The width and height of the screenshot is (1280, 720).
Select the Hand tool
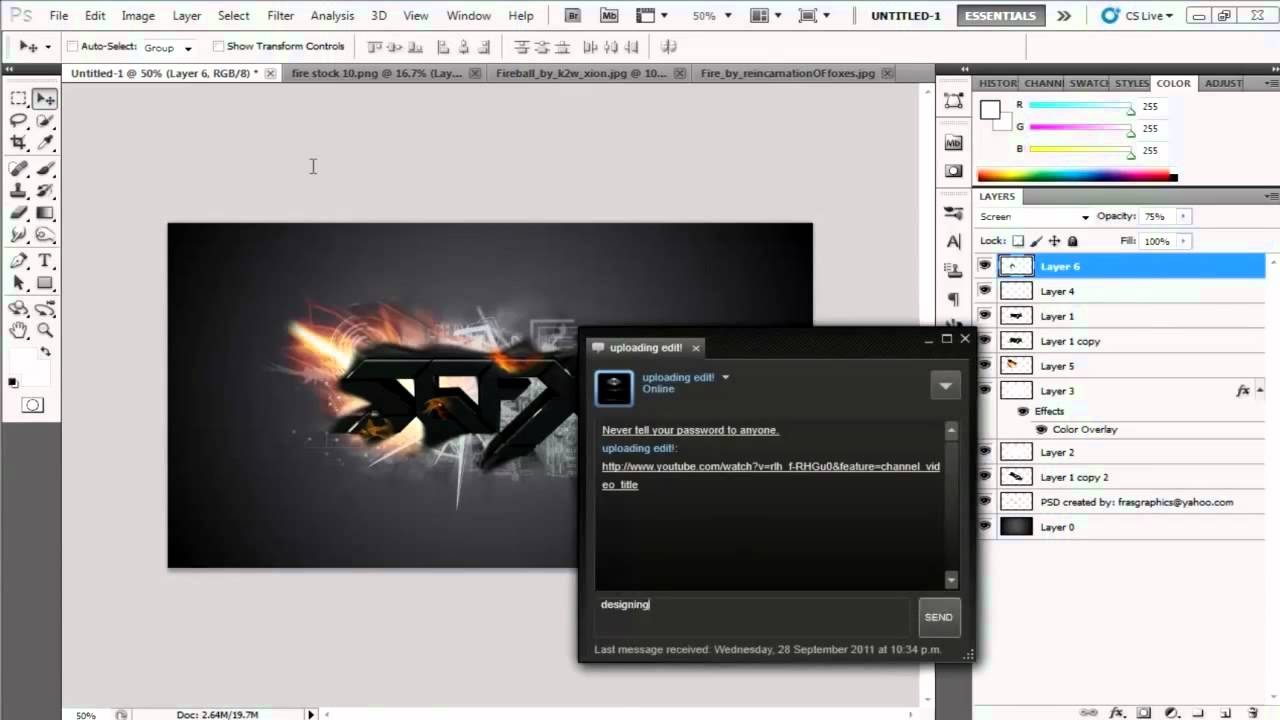[x=18, y=330]
